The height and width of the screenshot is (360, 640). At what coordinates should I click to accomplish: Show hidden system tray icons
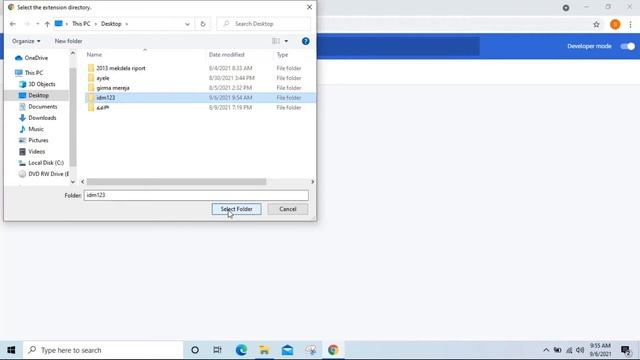coord(546,350)
